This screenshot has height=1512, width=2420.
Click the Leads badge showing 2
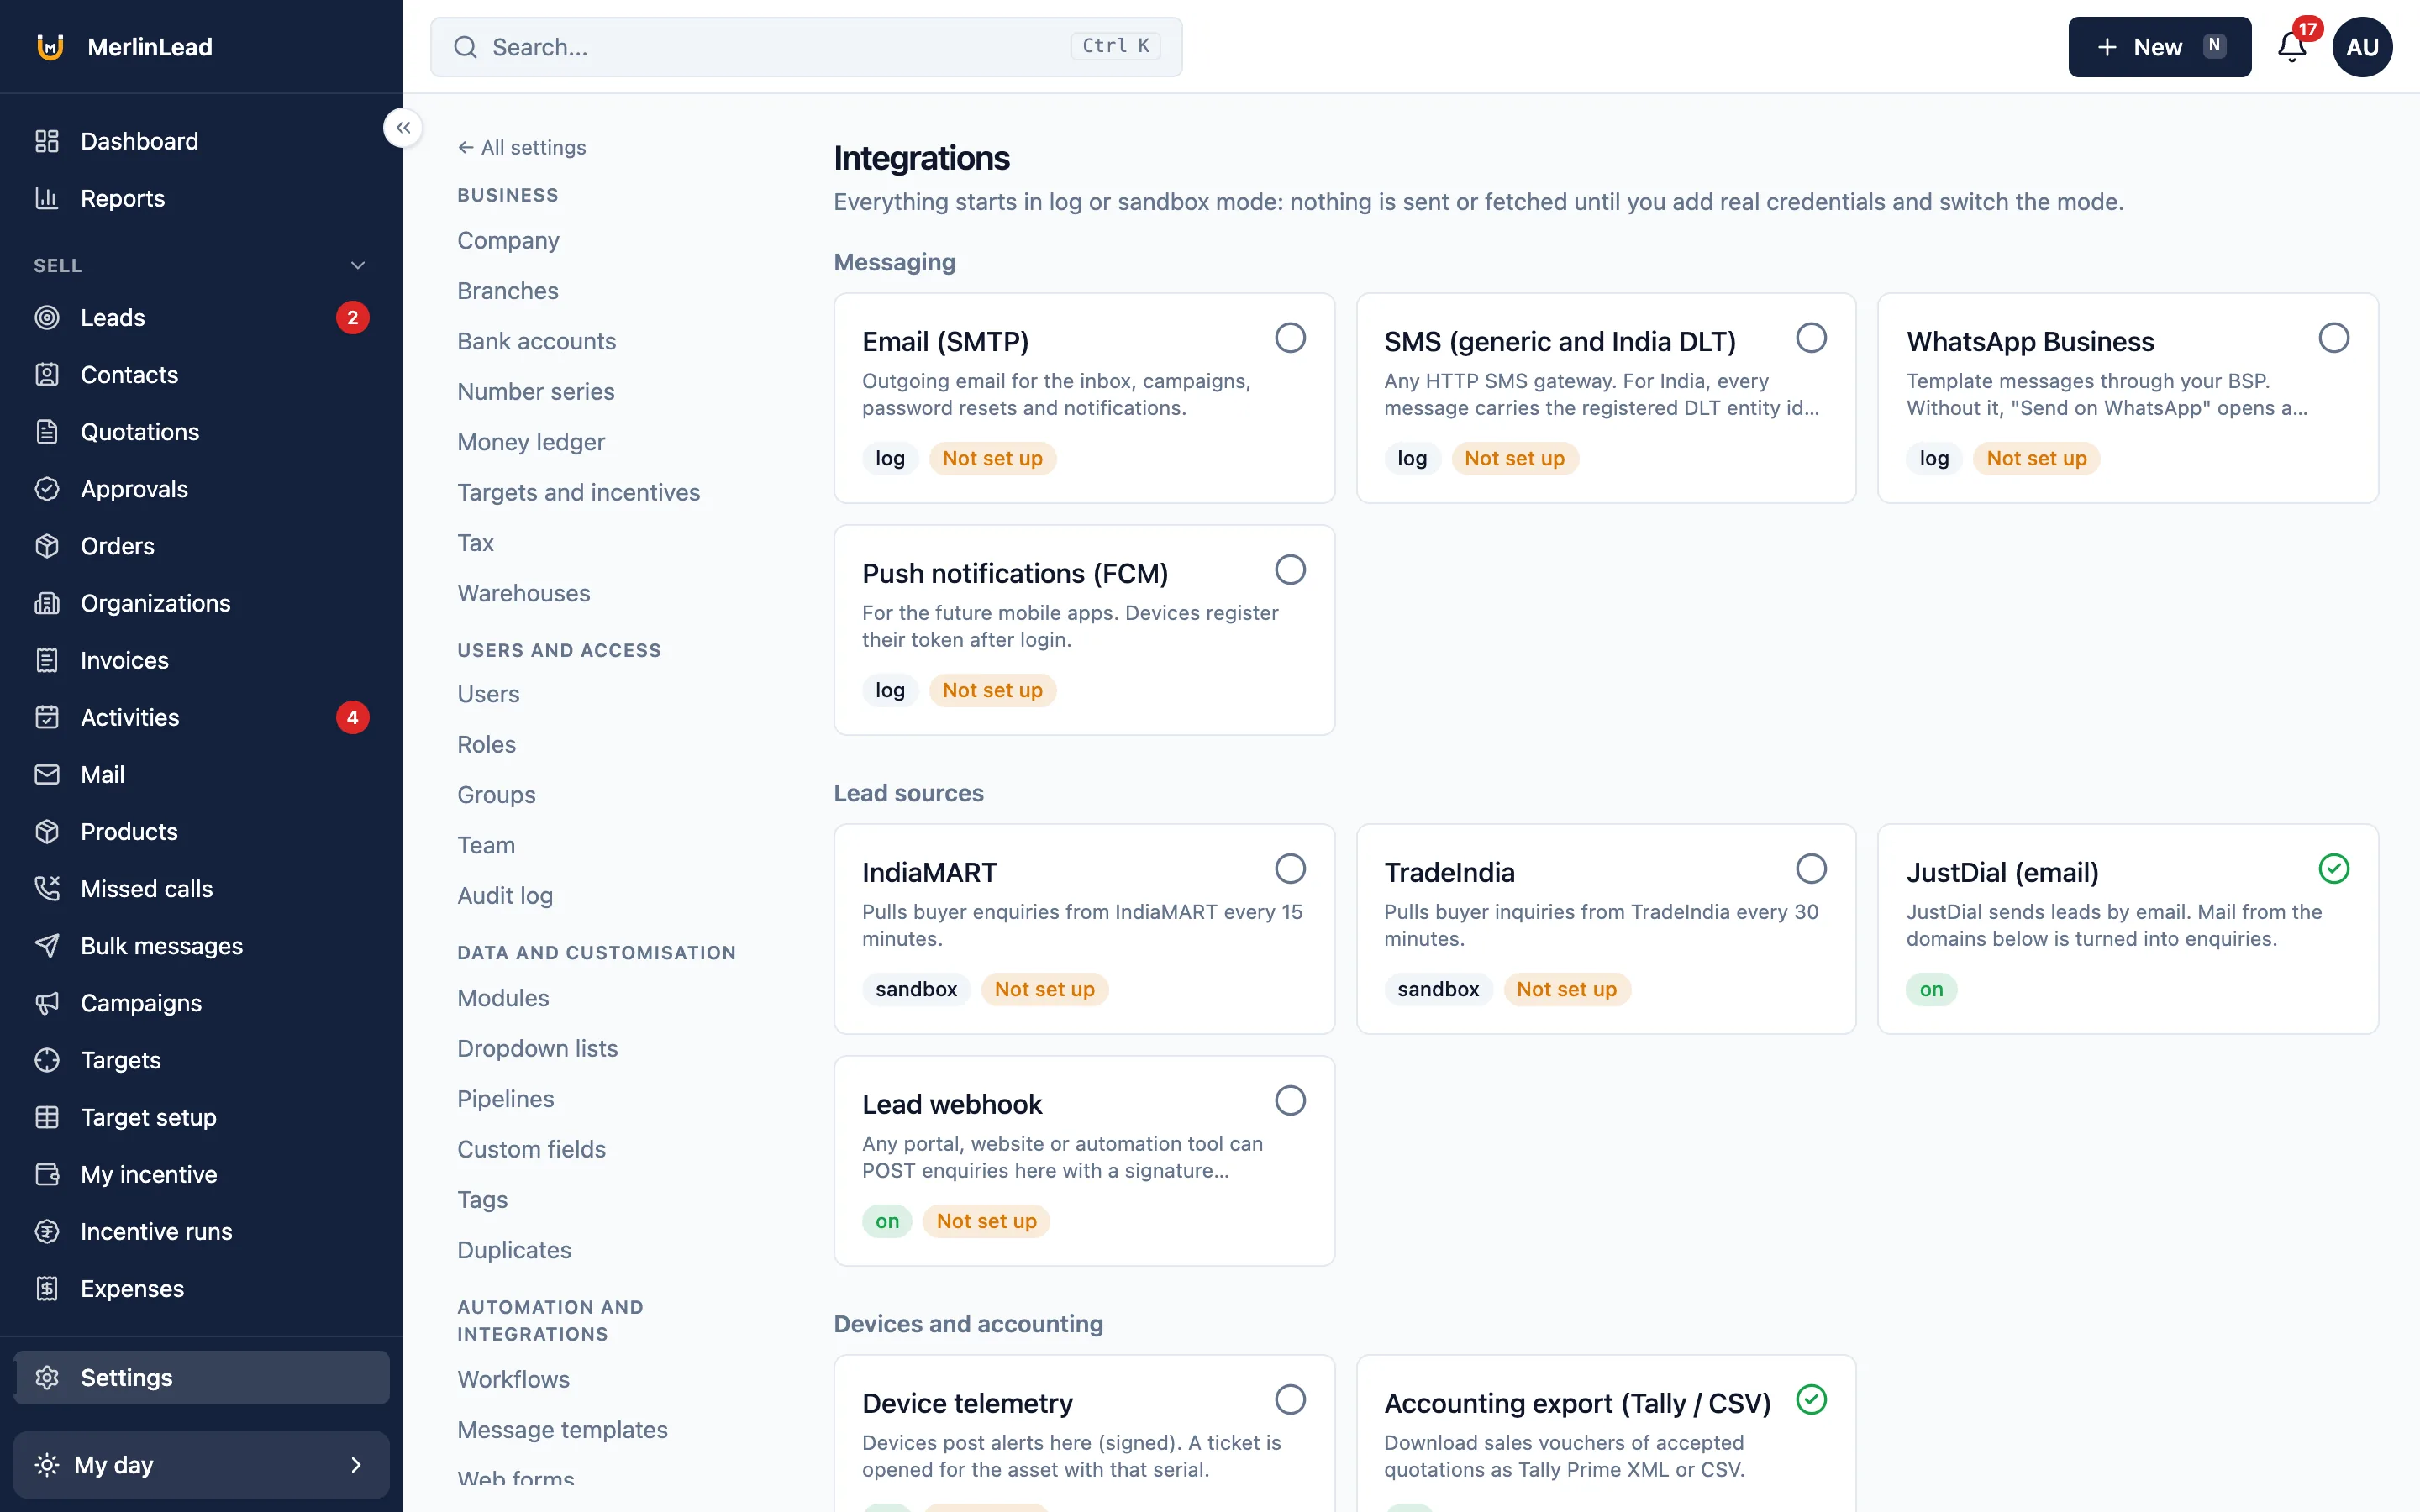(352, 317)
